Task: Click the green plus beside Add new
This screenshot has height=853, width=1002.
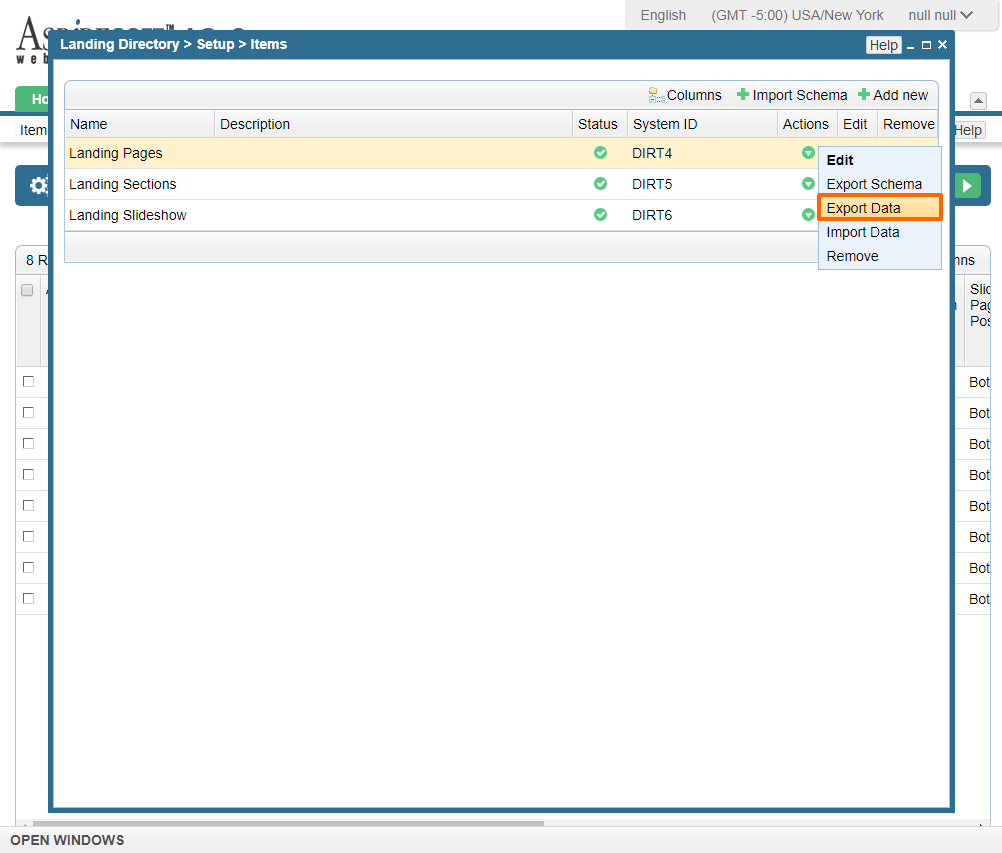Action: click(x=863, y=95)
